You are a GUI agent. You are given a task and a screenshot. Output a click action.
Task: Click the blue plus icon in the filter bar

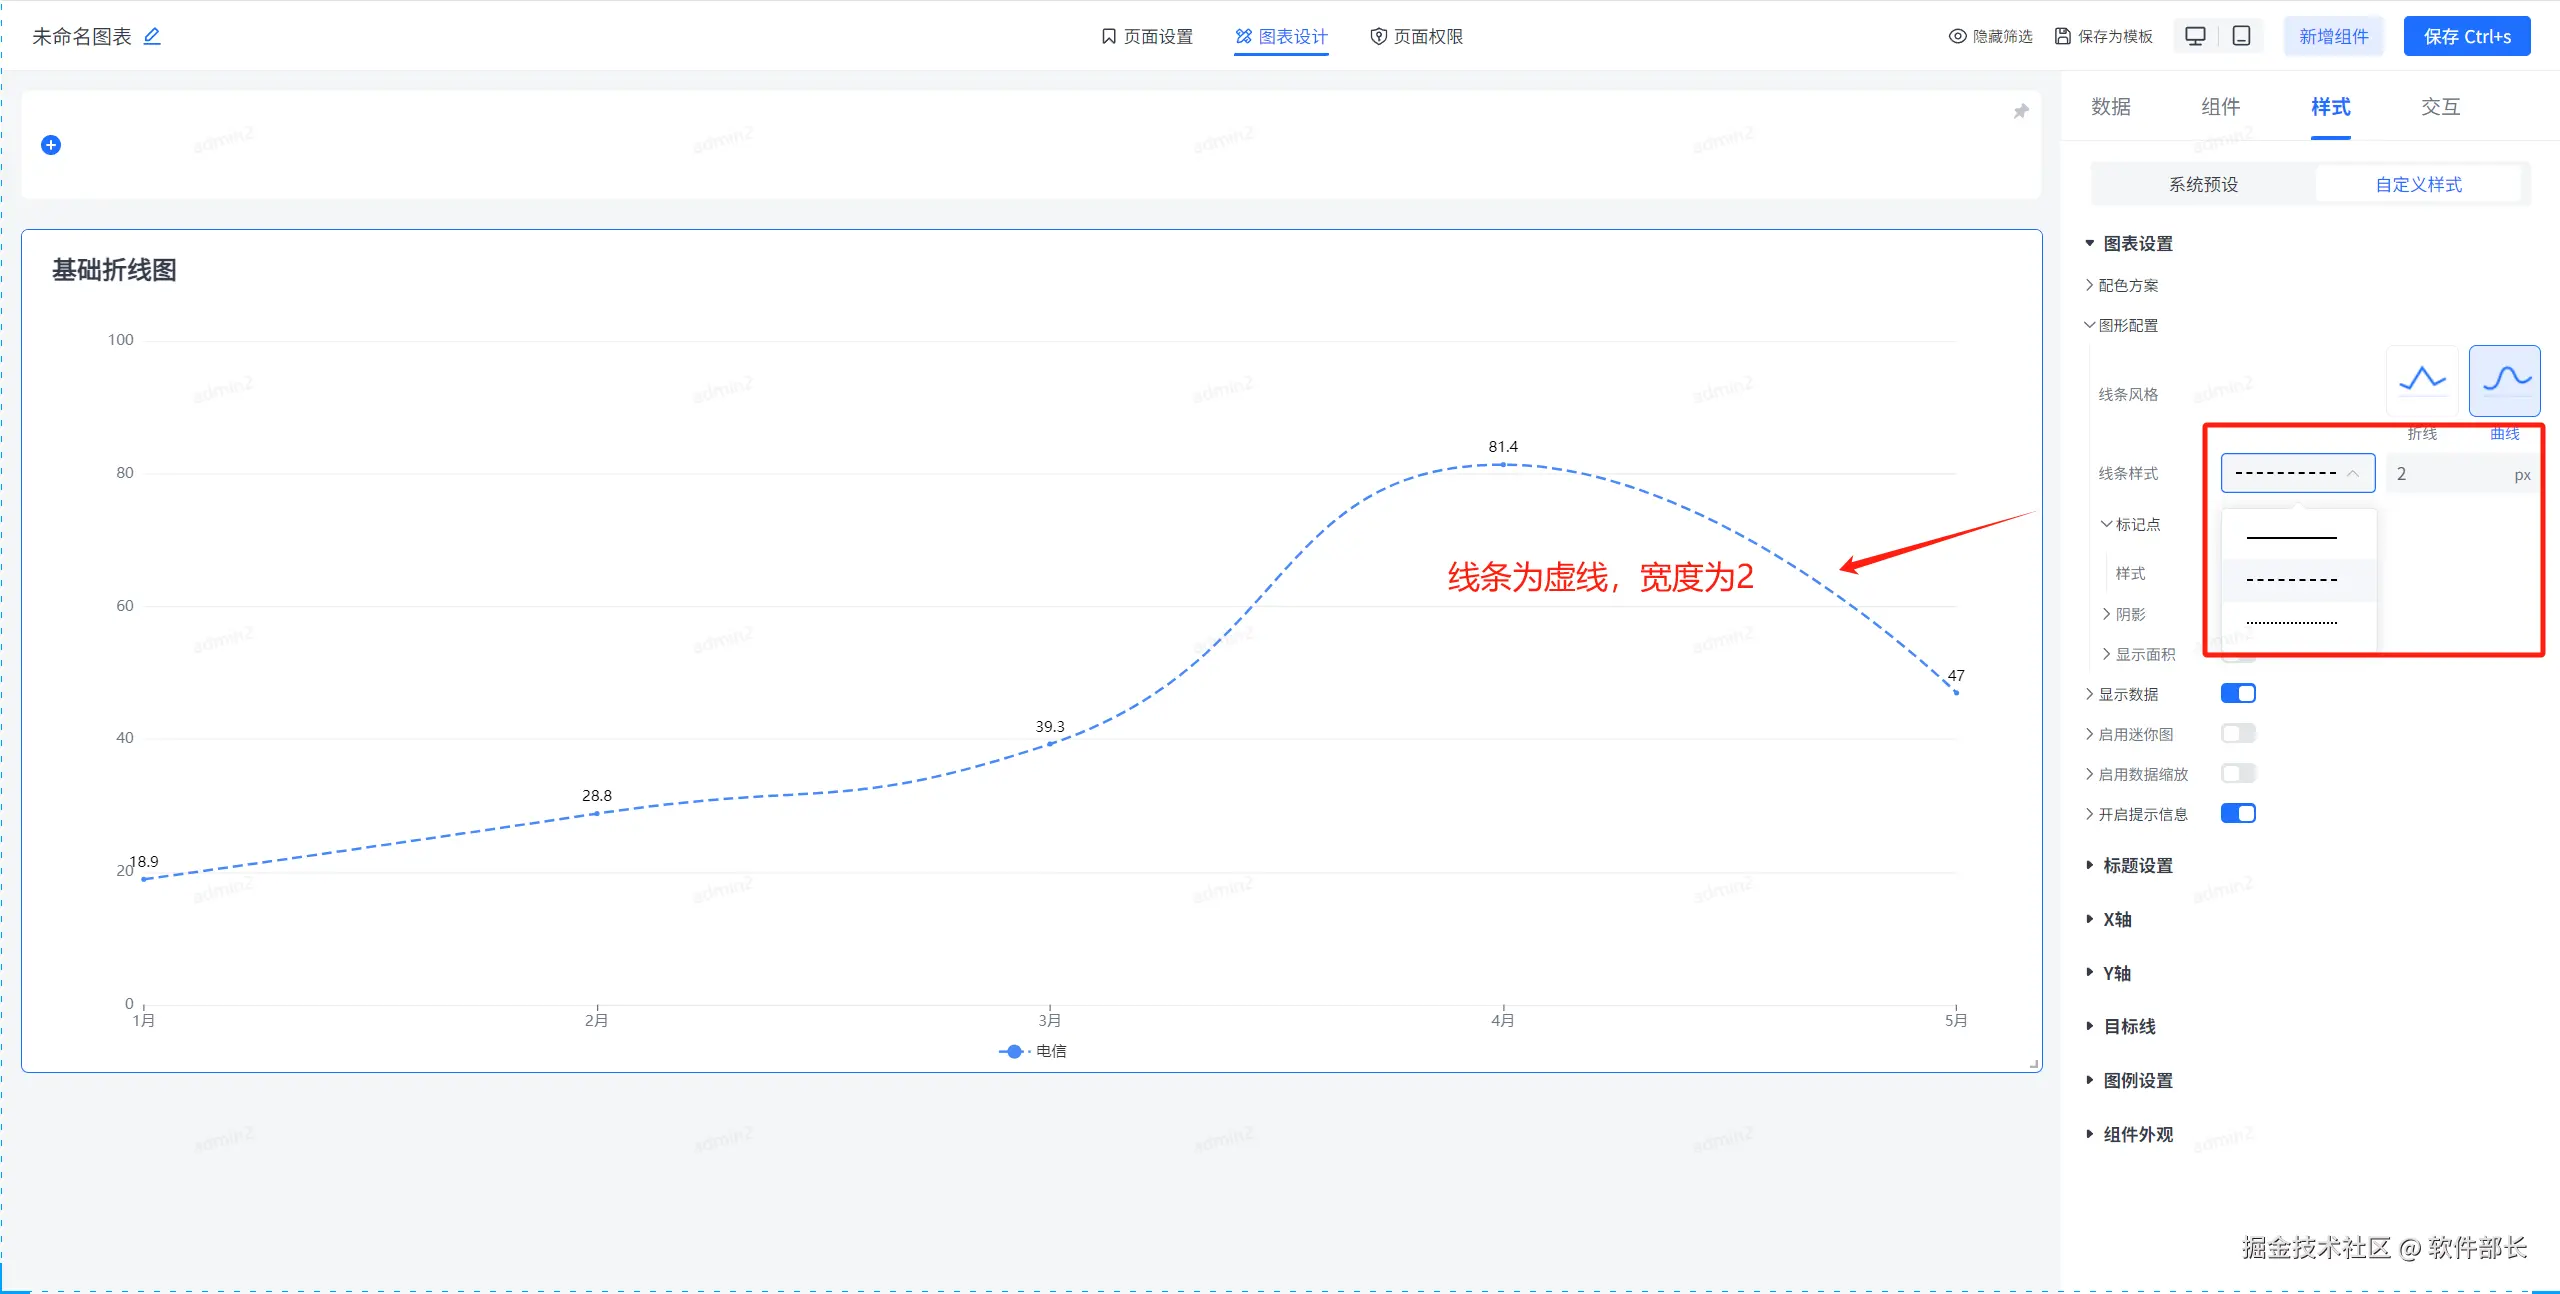tap(51, 145)
